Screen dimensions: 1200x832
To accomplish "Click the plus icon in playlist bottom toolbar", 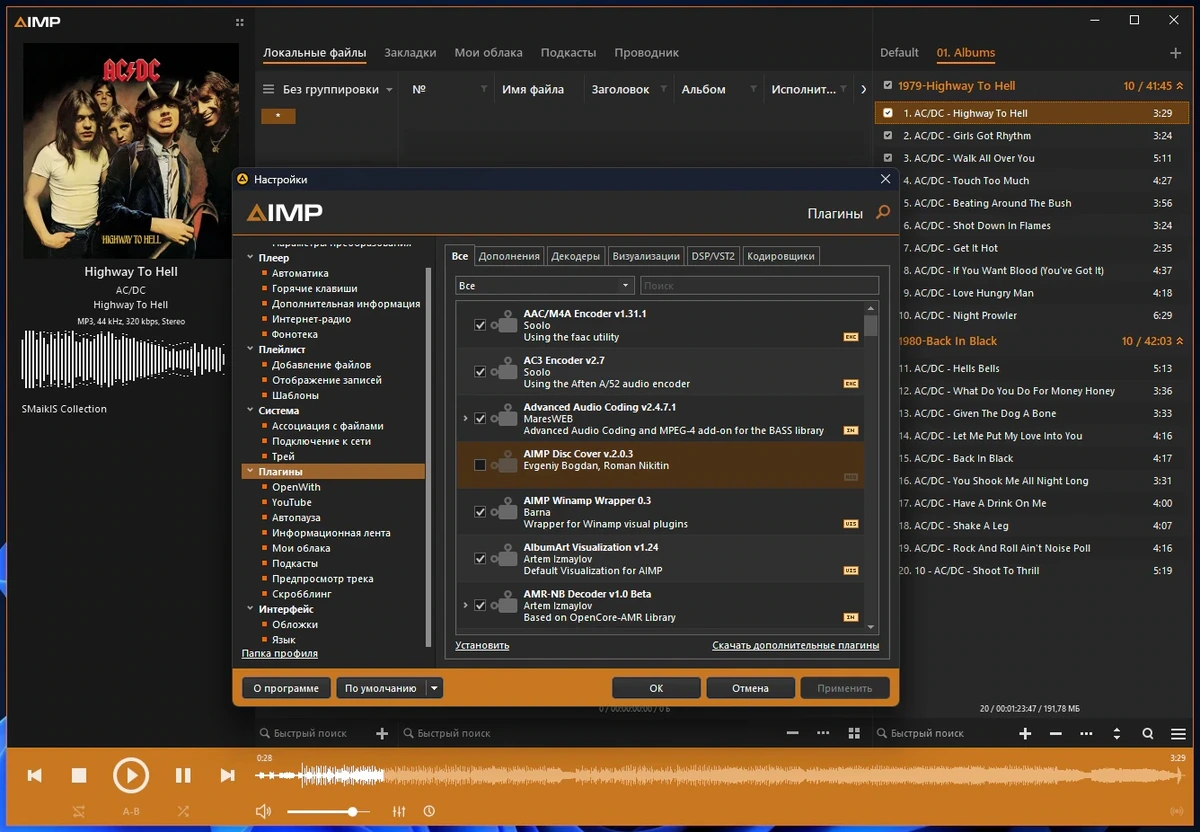I will tap(1025, 733).
